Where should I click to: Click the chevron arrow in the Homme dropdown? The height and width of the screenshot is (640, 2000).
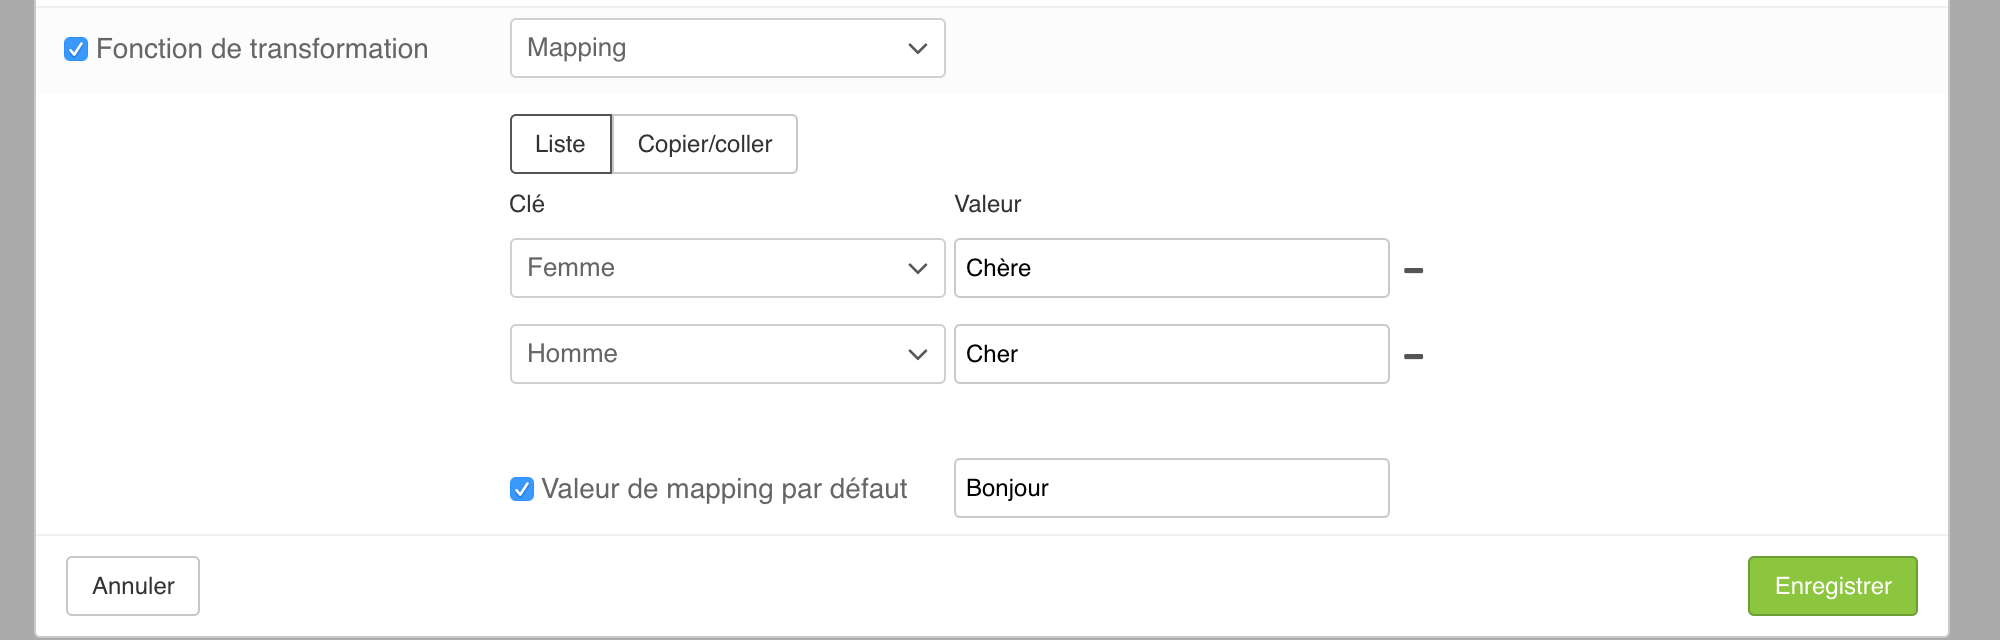tap(917, 355)
